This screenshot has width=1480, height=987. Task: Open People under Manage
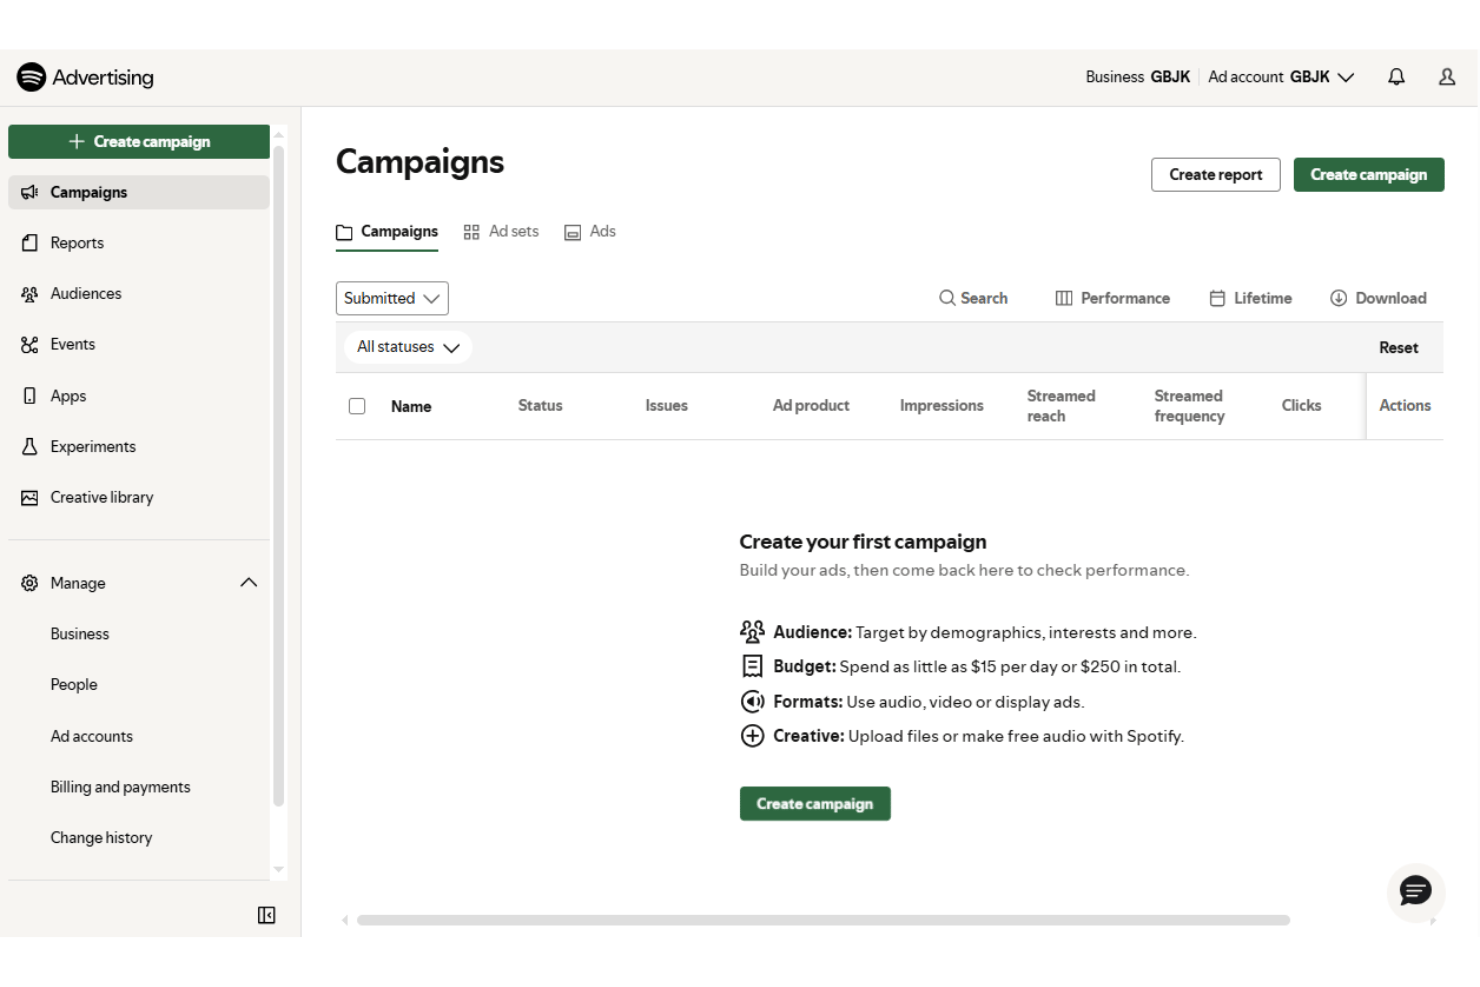point(74,685)
